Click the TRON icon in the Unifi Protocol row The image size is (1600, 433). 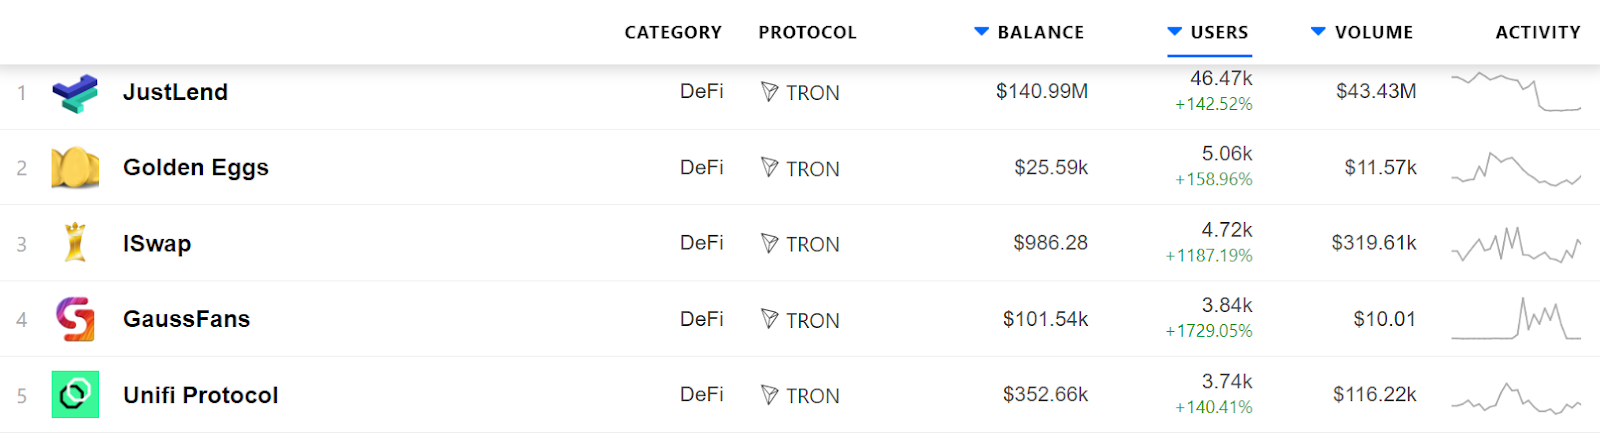click(769, 395)
